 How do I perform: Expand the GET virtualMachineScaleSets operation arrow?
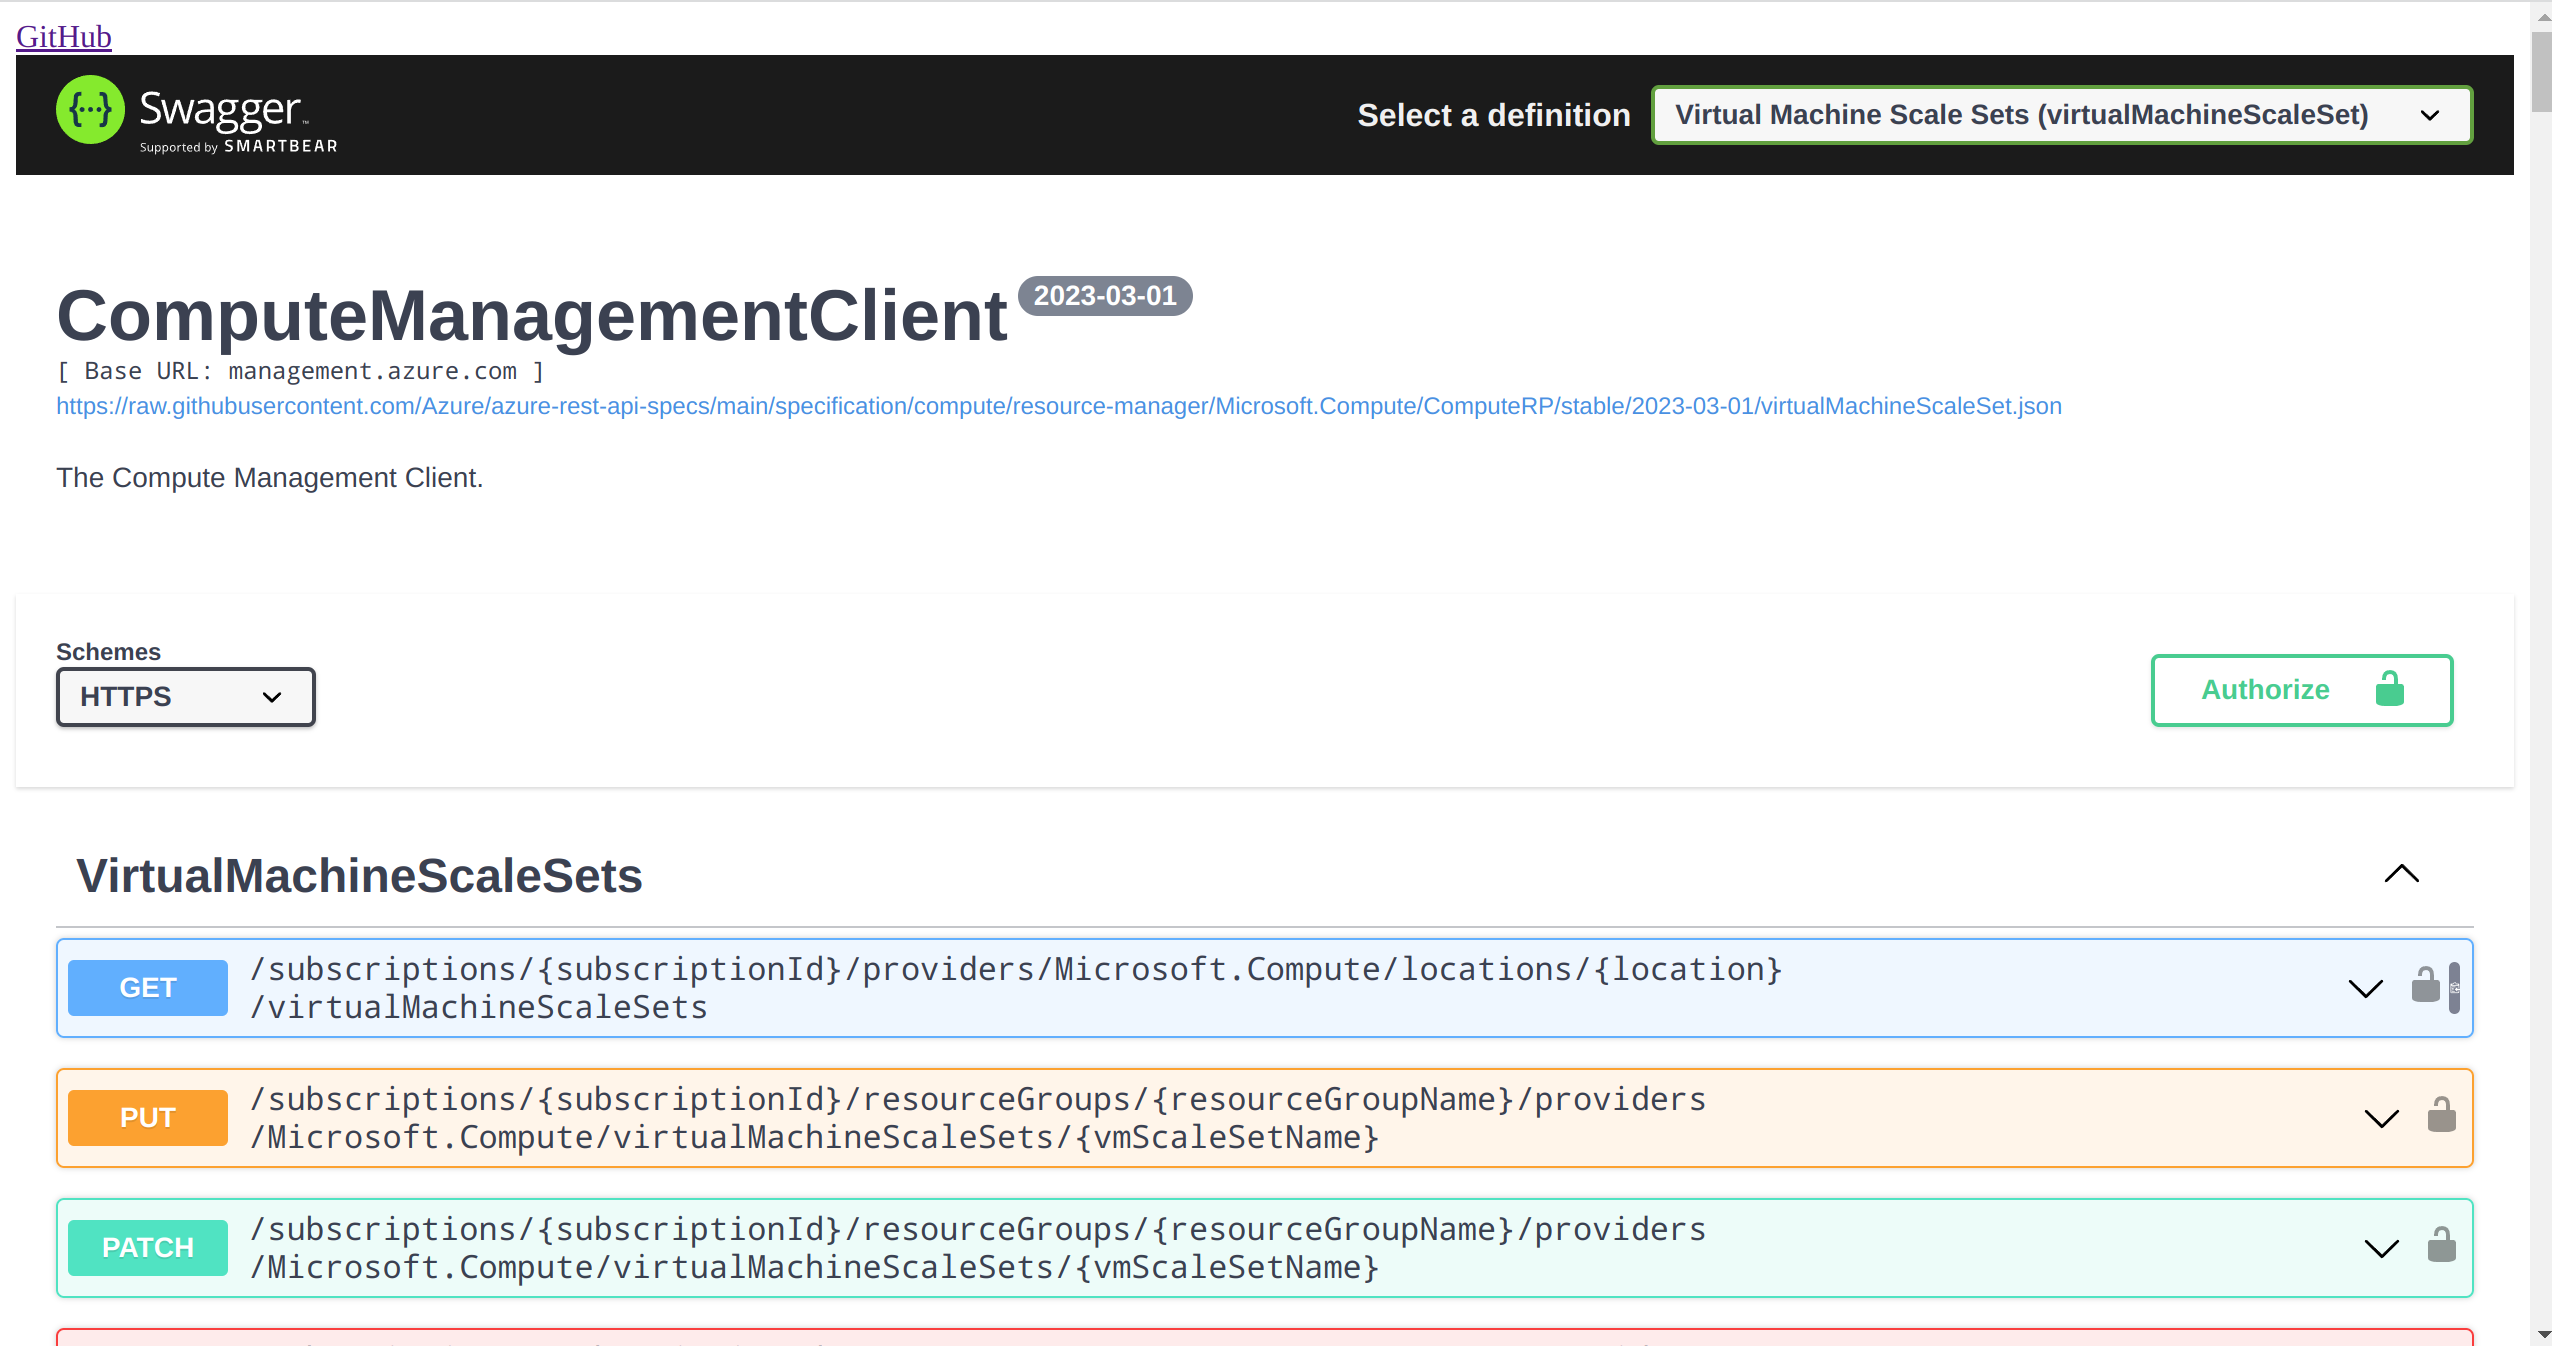click(x=2365, y=988)
